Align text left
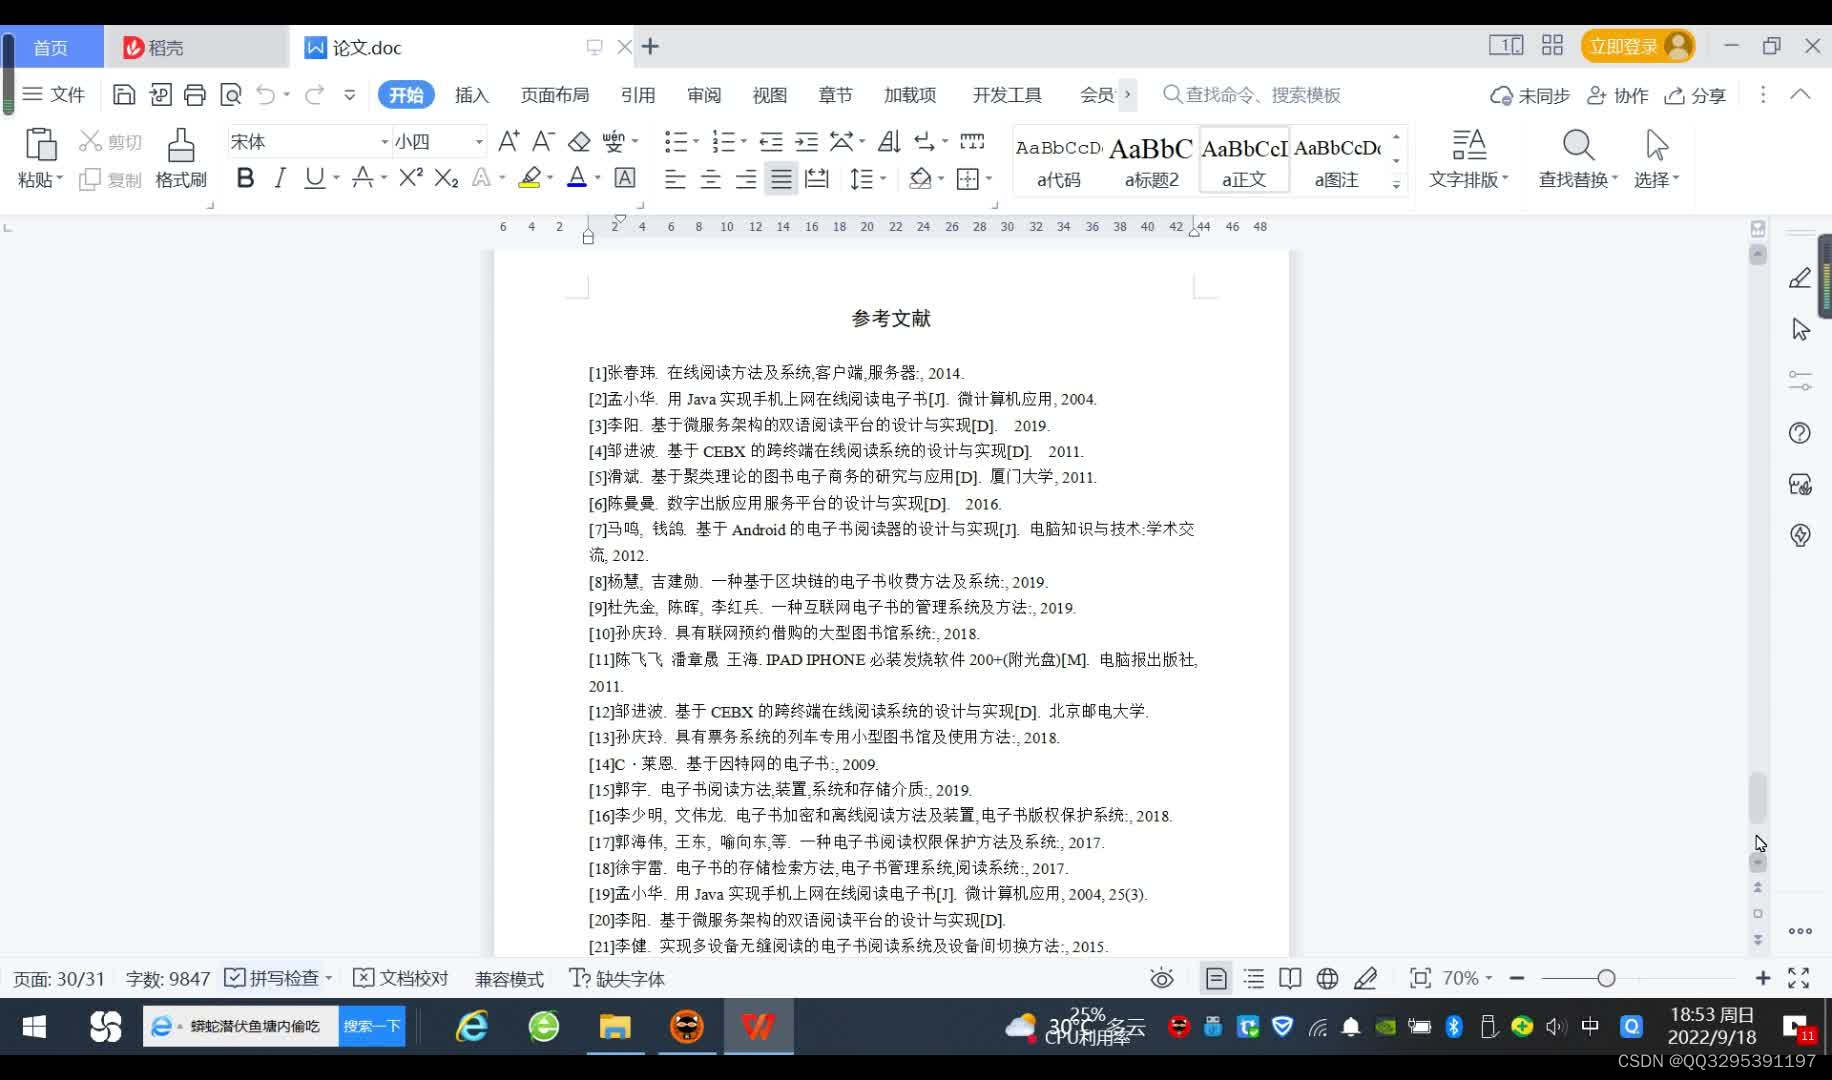Image resolution: width=1832 pixels, height=1080 pixels. (x=675, y=179)
